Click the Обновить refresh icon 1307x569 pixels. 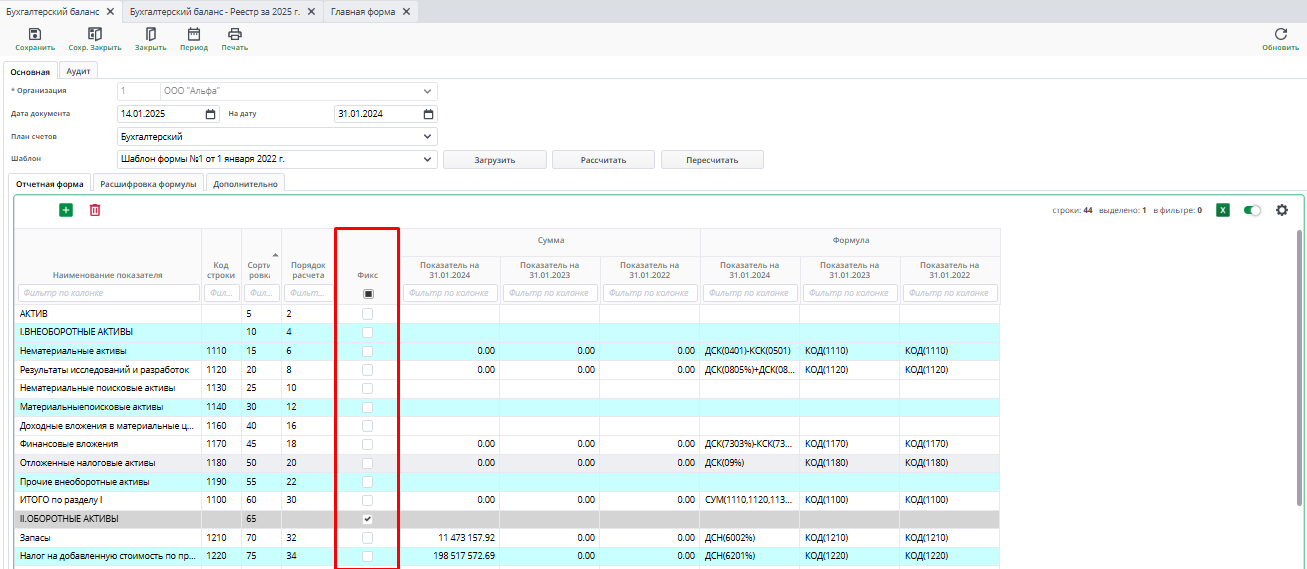(x=1280, y=34)
